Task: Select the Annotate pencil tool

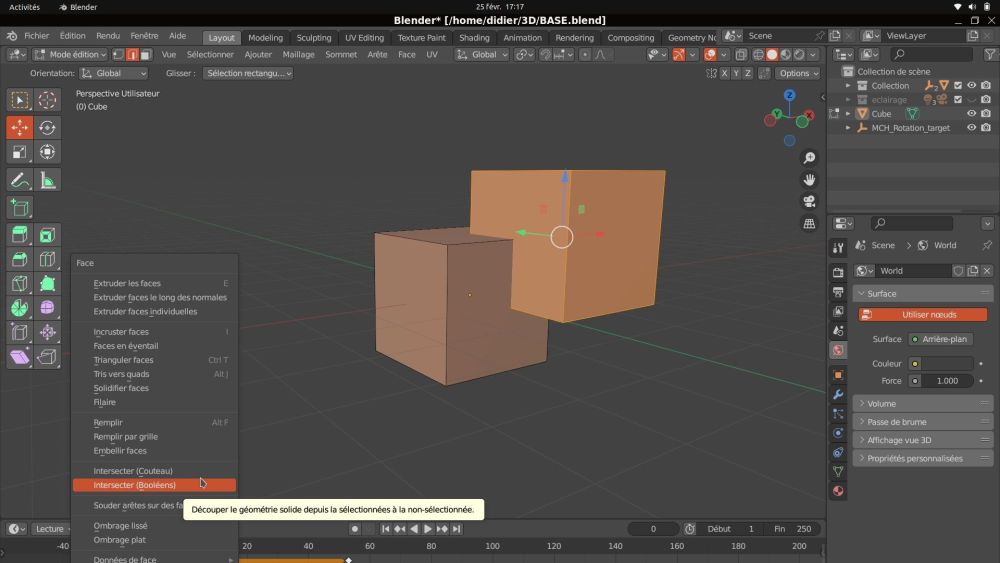Action: [x=19, y=180]
